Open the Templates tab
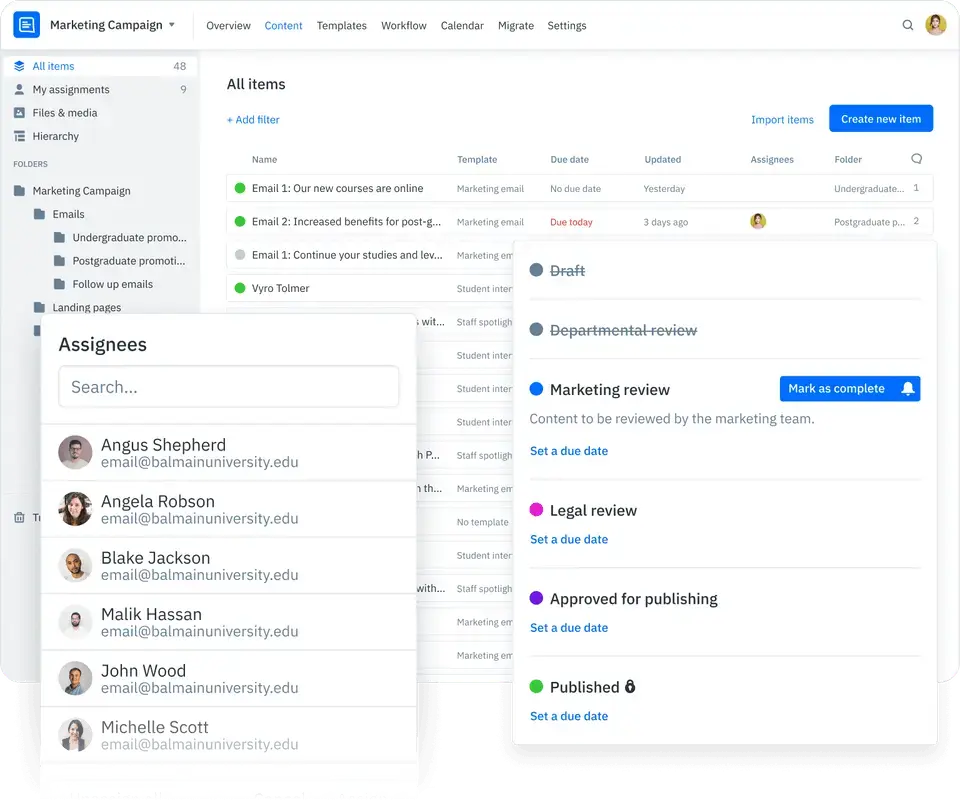 (x=342, y=25)
